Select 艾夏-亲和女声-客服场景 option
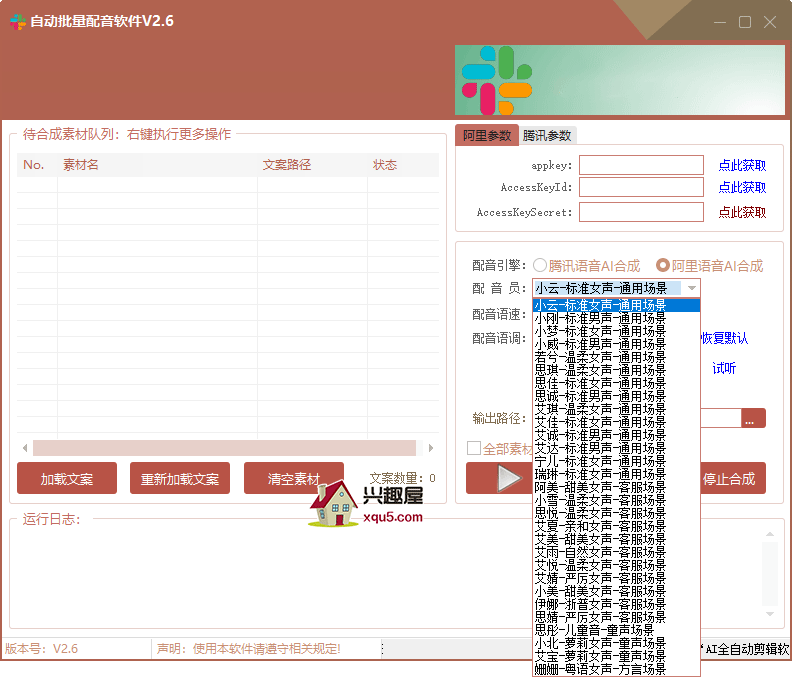 coord(617,526)
